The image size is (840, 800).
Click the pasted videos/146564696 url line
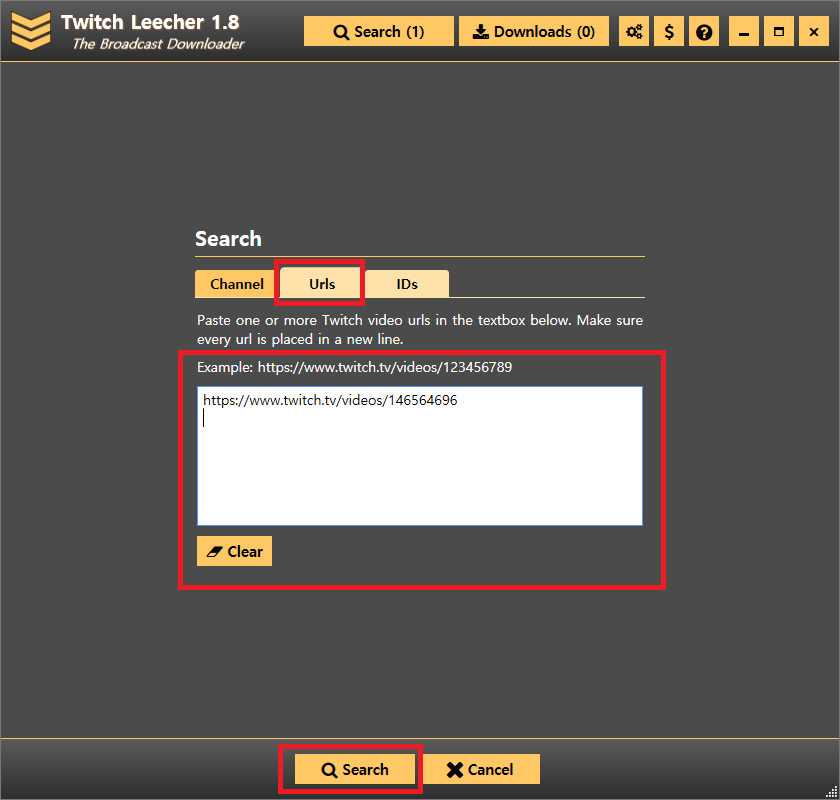(330, 401)
